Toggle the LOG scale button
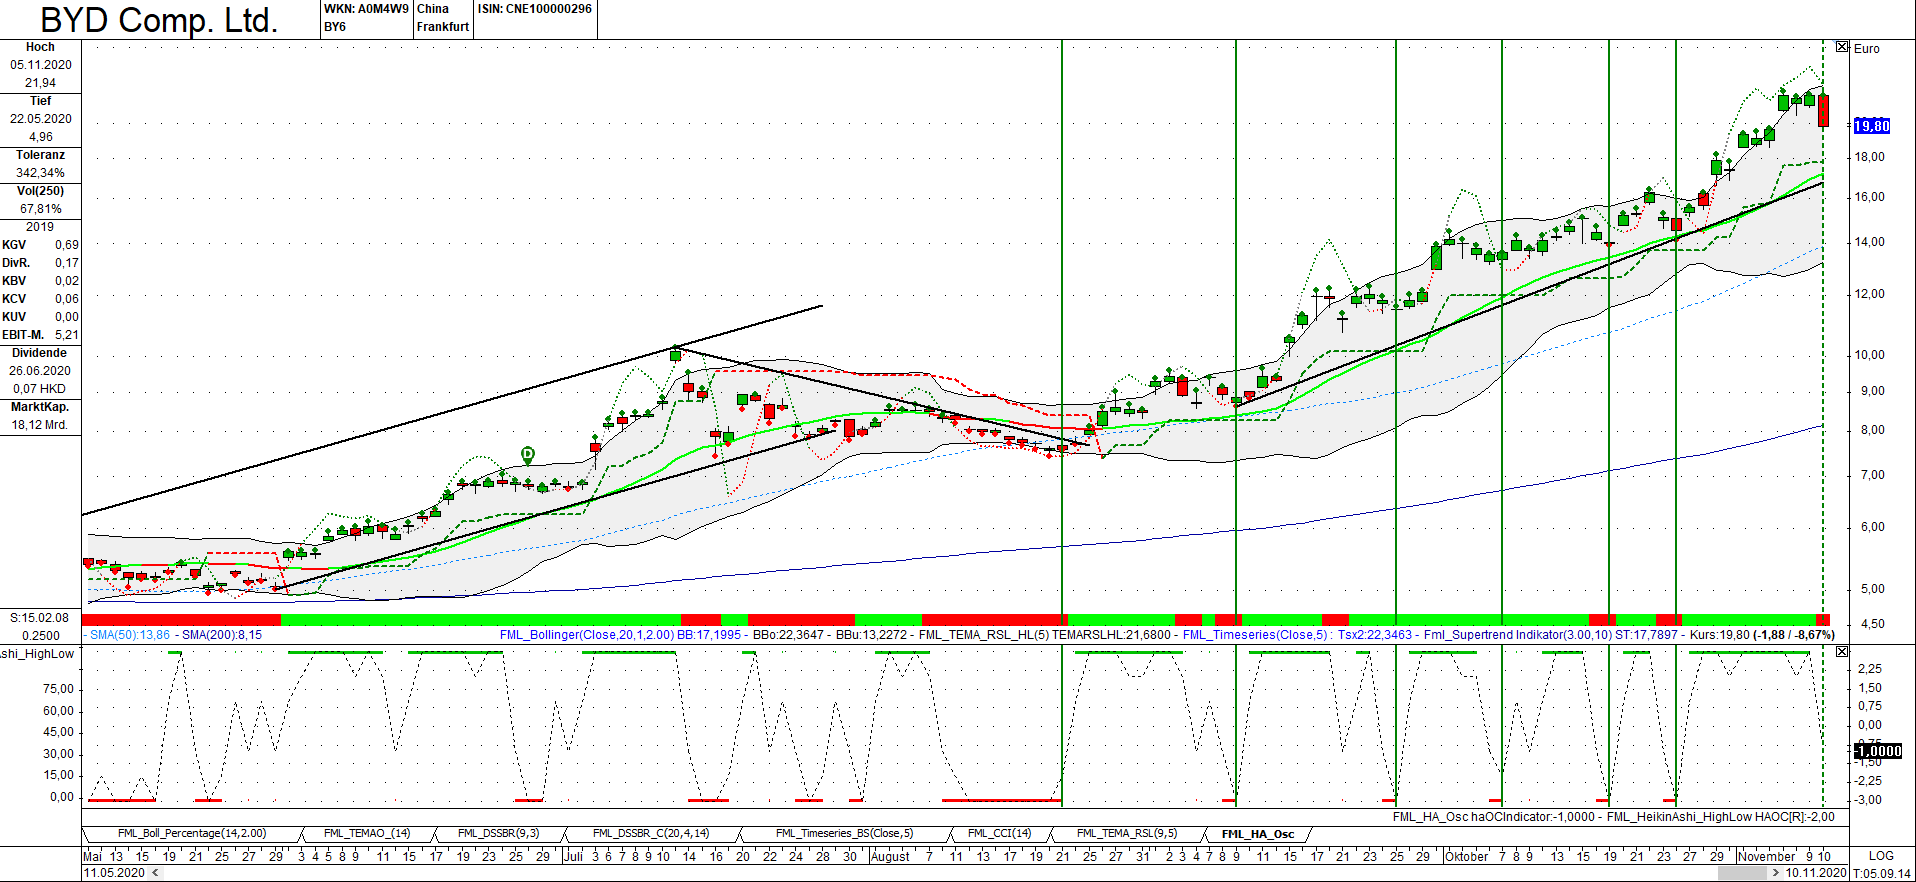The image size is (1916, 882). click(1881, 856)
